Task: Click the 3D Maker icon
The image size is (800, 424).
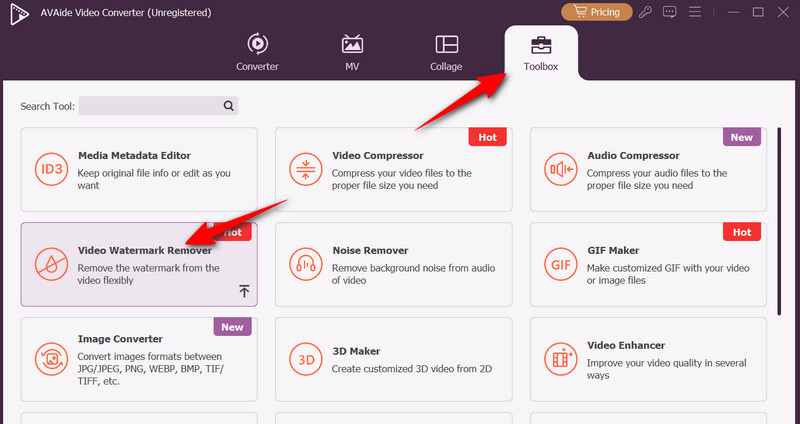Action: 304,358
